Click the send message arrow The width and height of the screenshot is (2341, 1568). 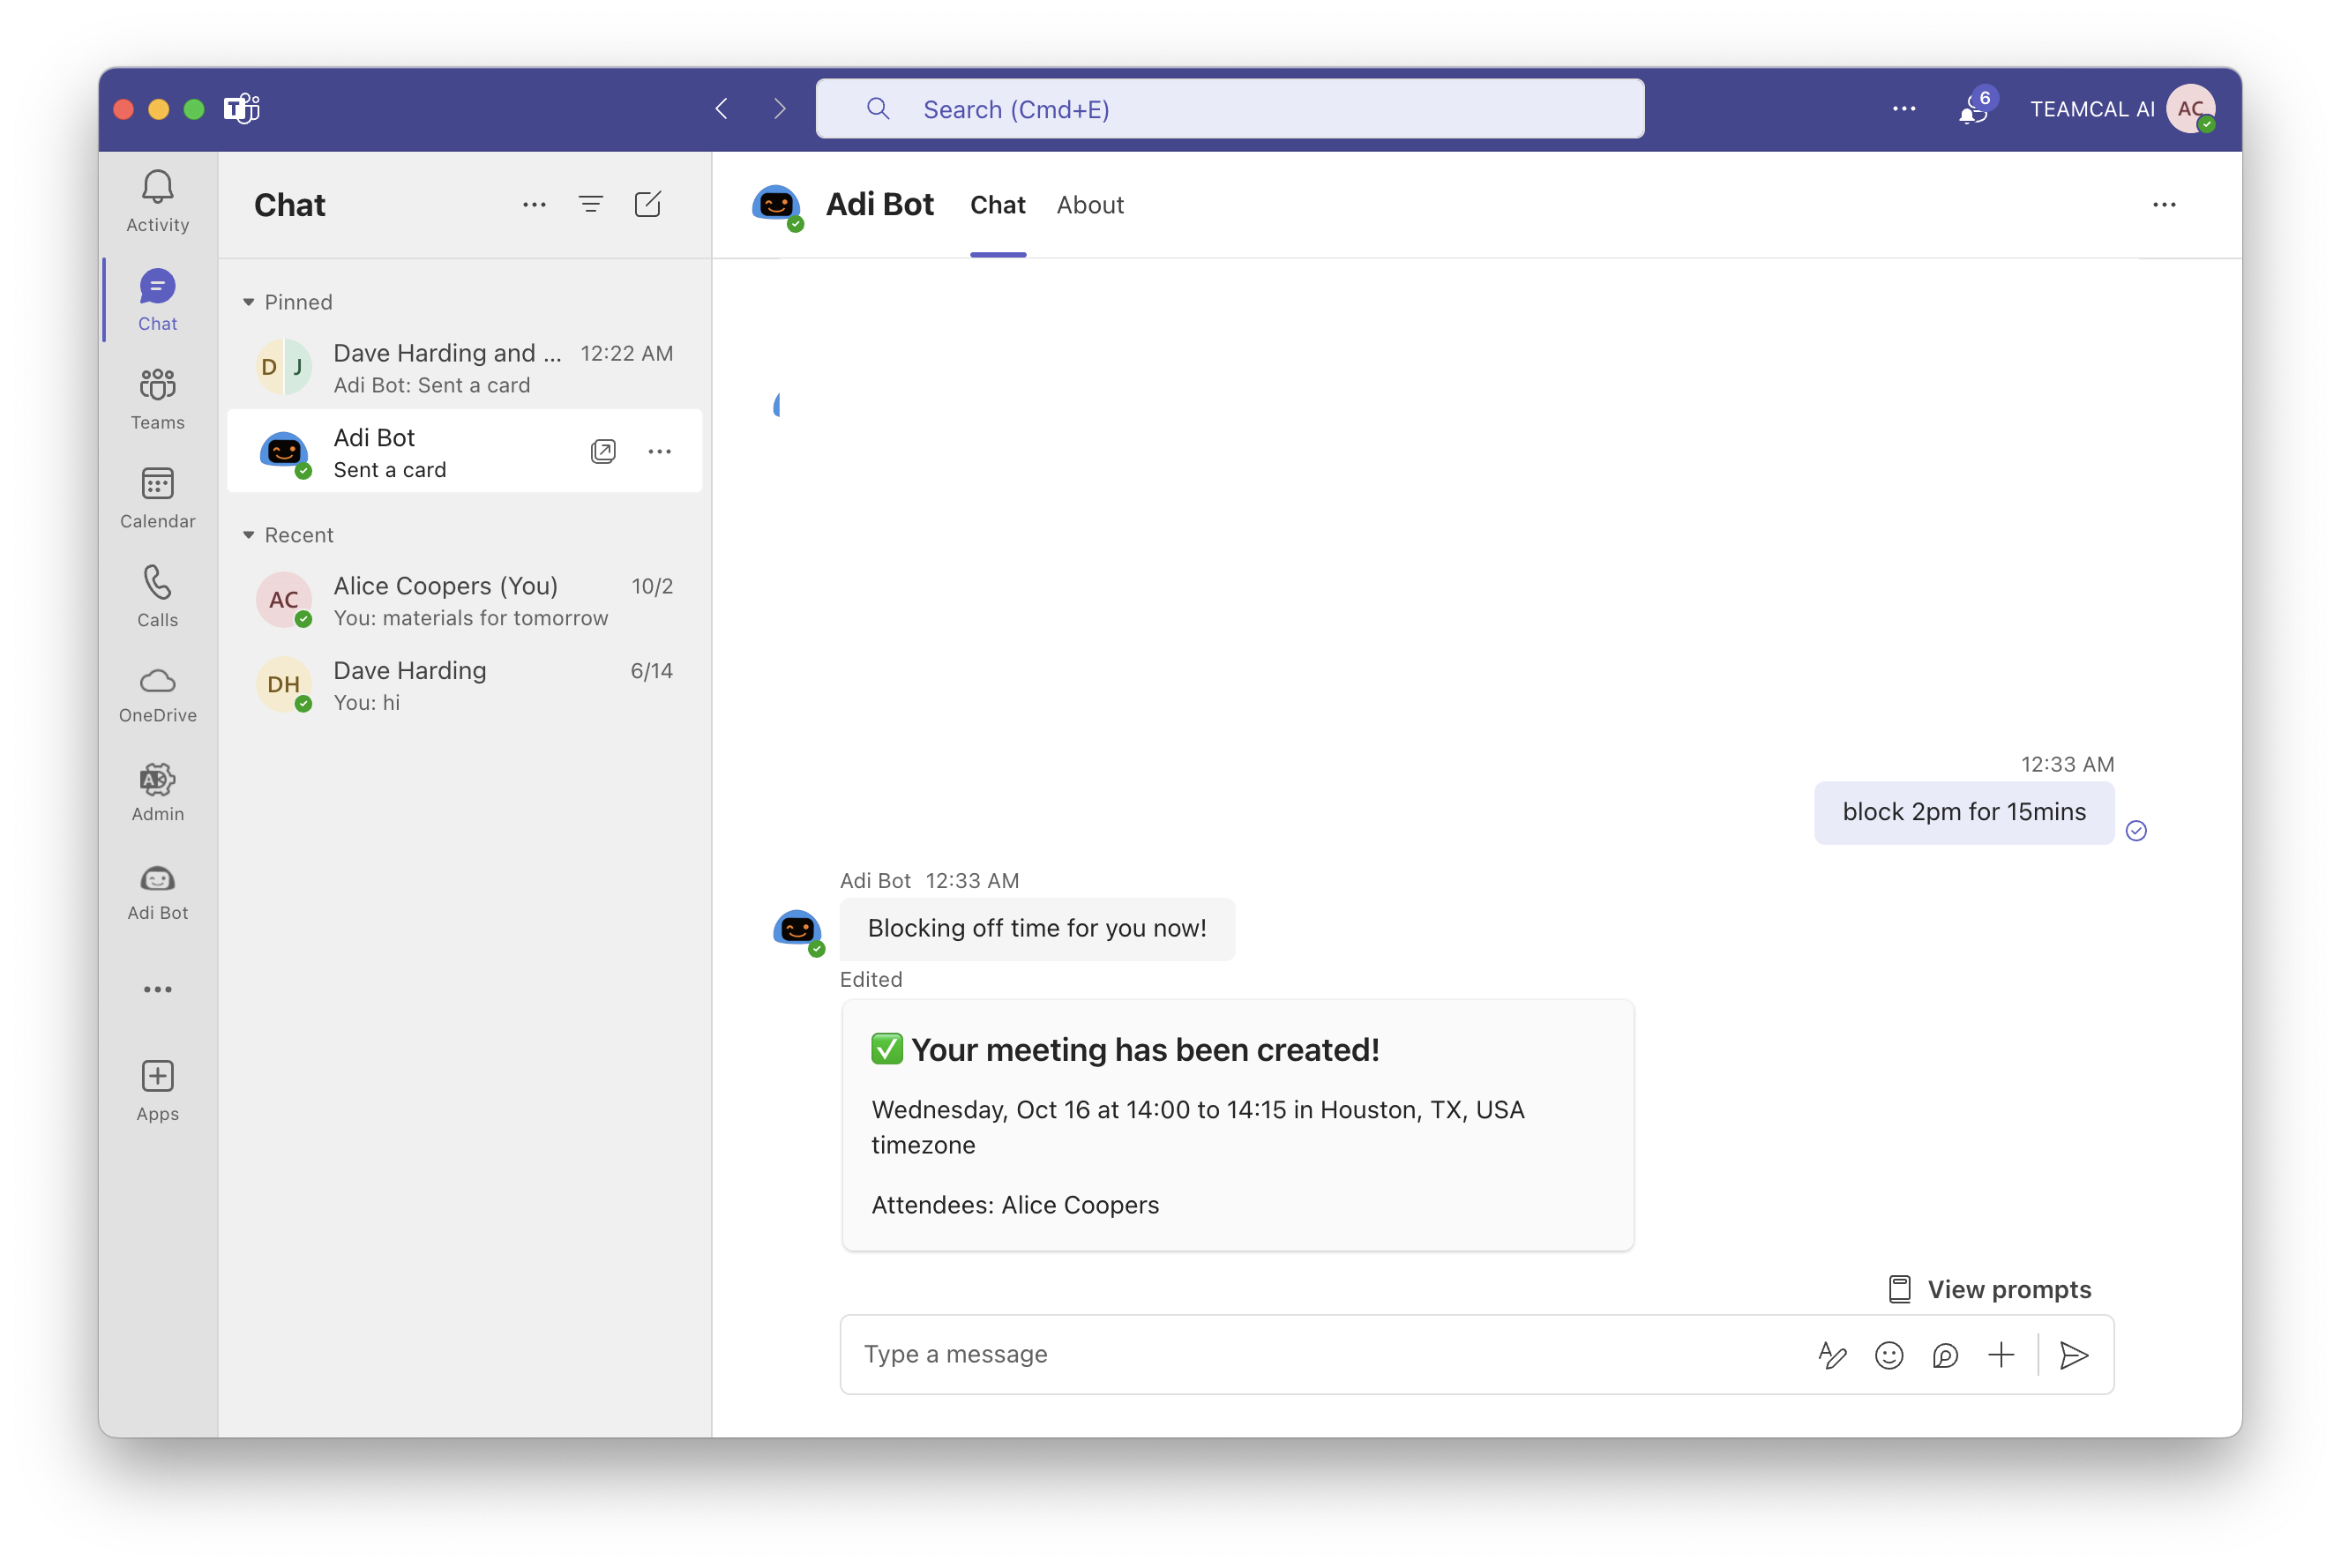click(x=2073, y=1355)
